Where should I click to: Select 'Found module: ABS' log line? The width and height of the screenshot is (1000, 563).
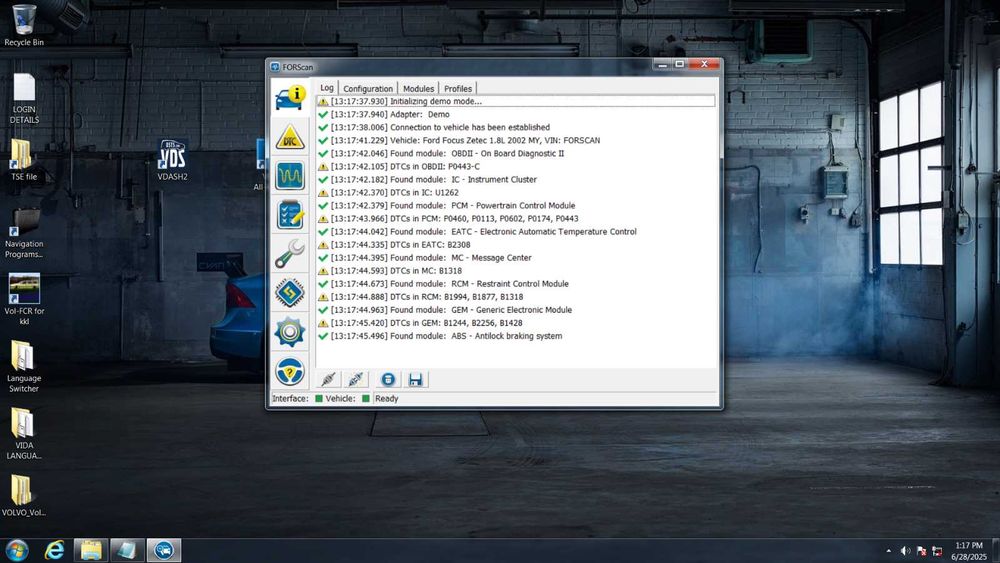515,337
